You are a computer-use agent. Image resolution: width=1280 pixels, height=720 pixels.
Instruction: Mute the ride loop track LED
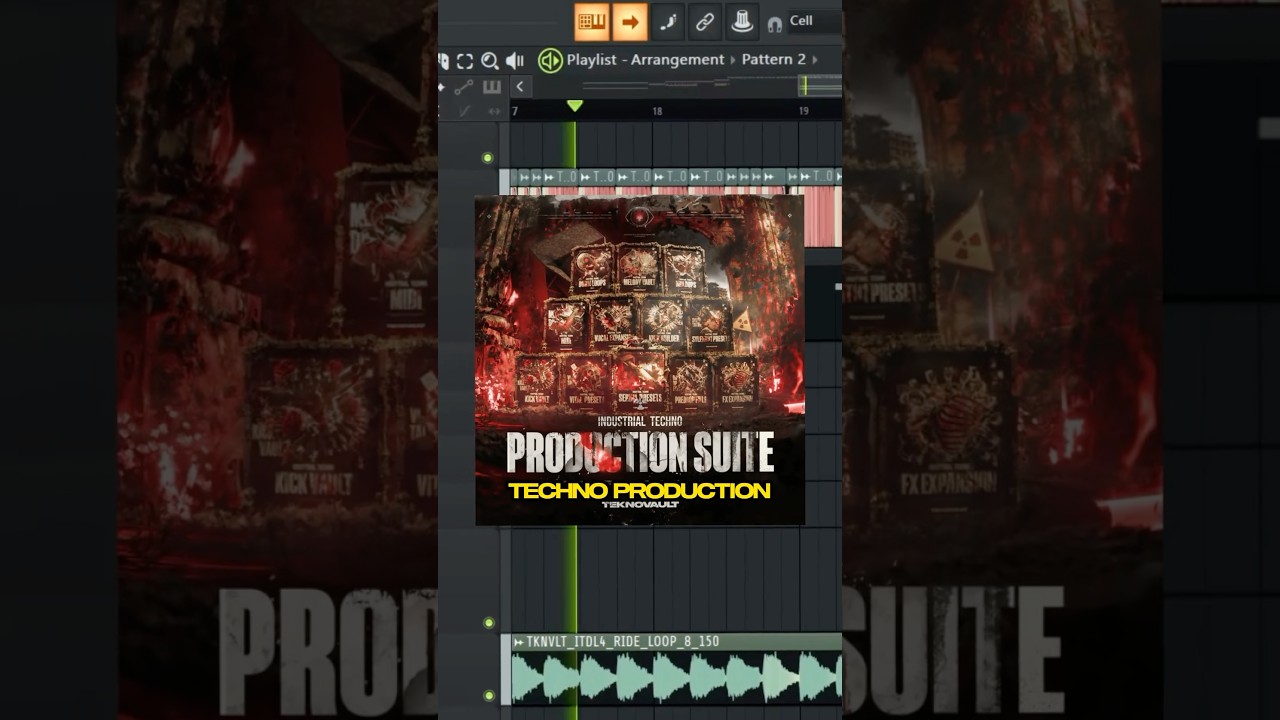click(488, 695)
